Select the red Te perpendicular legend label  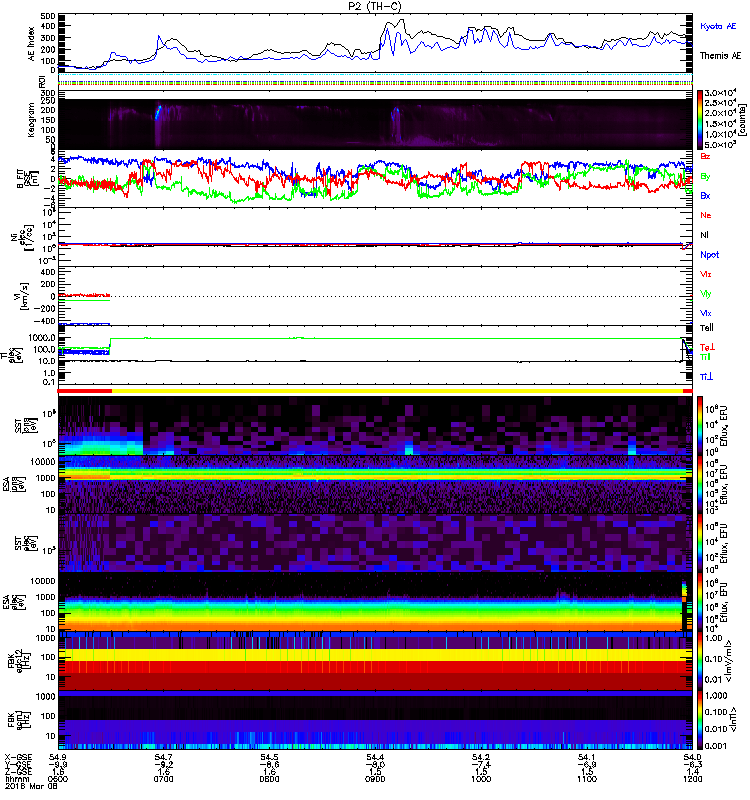(707, 347)
